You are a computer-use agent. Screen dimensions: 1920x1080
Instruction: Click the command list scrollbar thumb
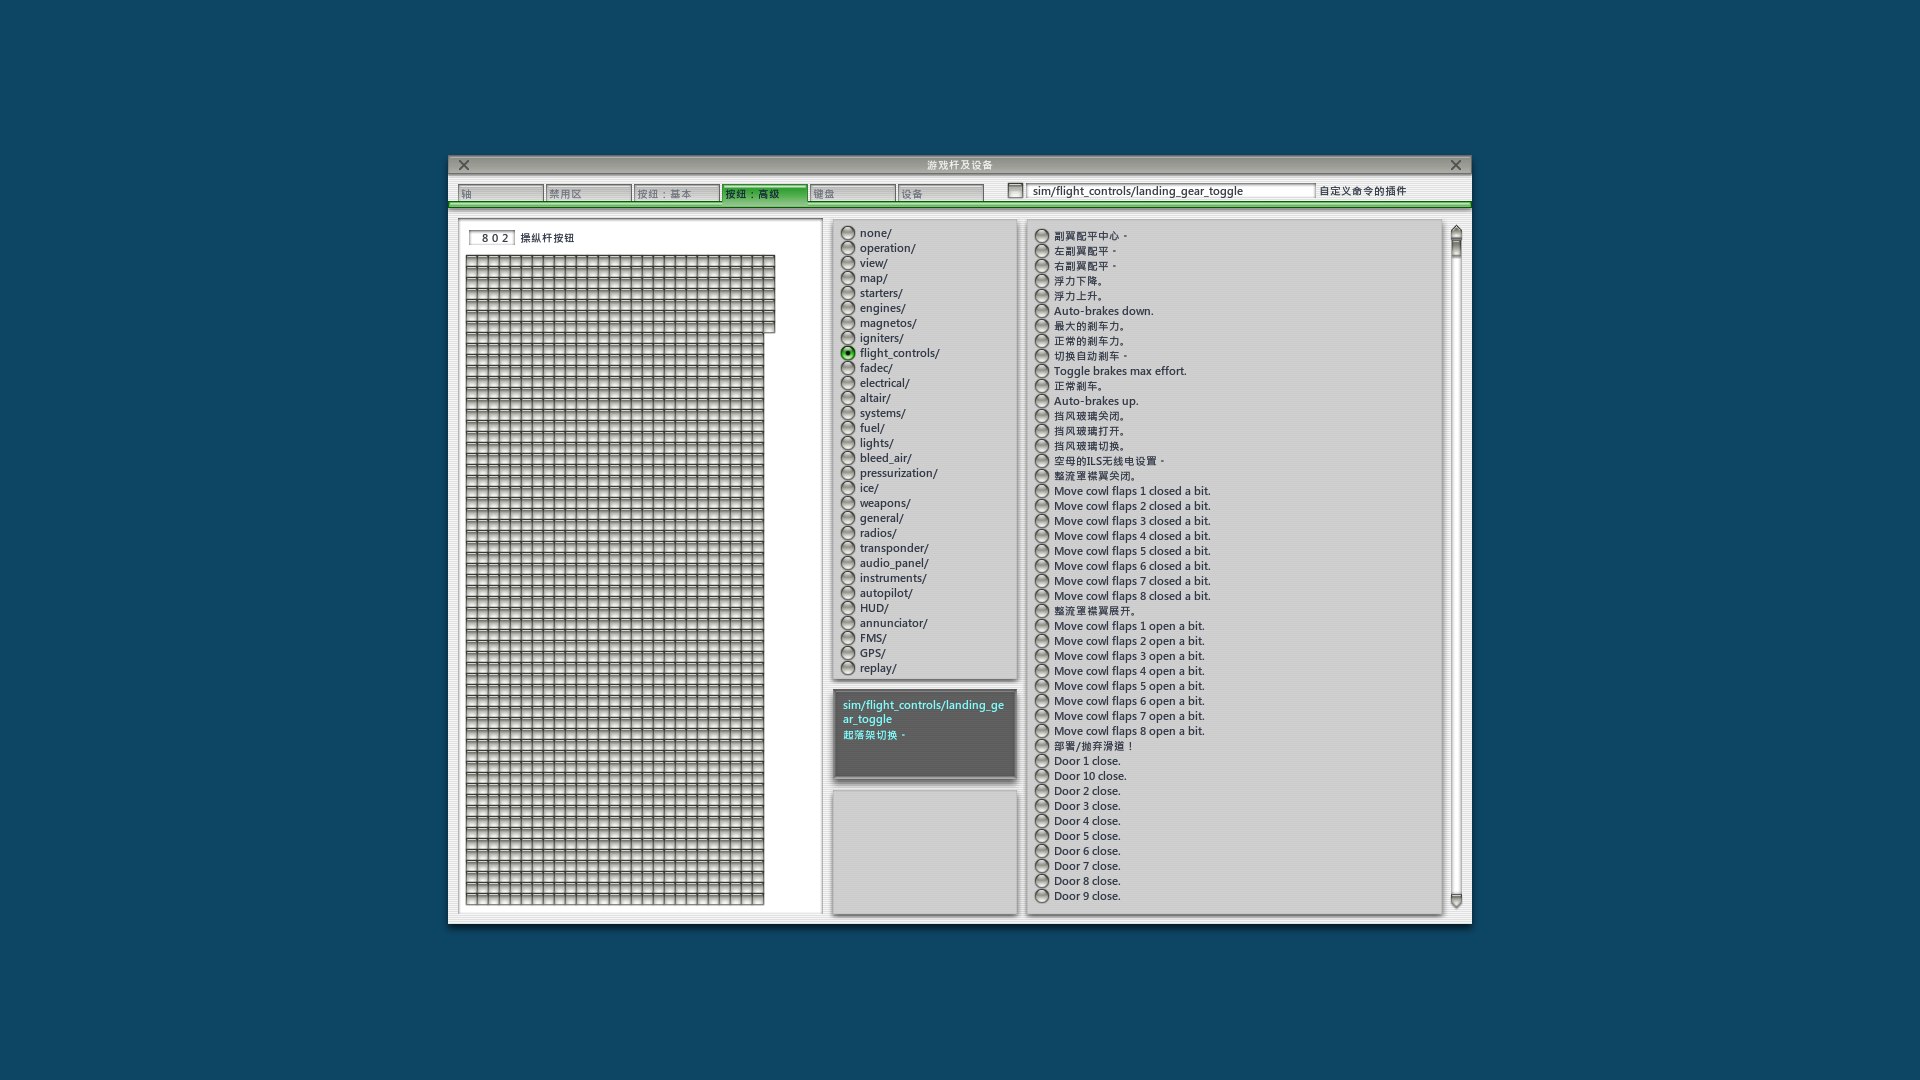pyautogui.click(x=1456, y=247)
